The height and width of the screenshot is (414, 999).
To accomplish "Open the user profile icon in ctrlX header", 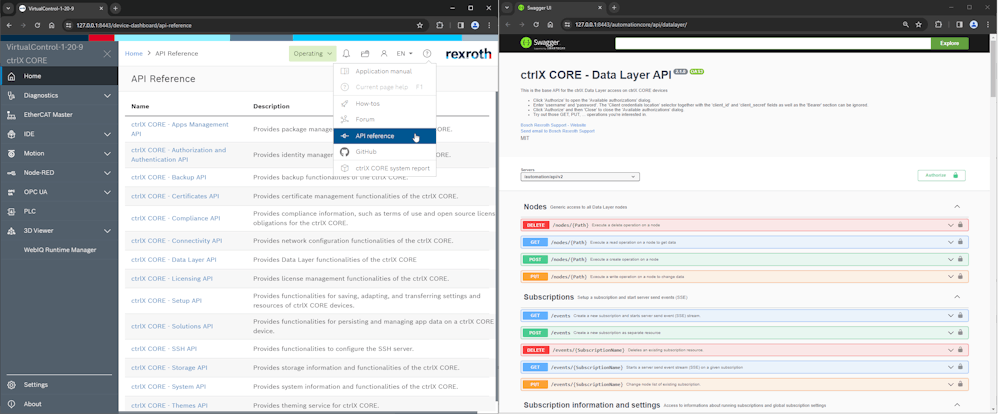I will 384,54.
